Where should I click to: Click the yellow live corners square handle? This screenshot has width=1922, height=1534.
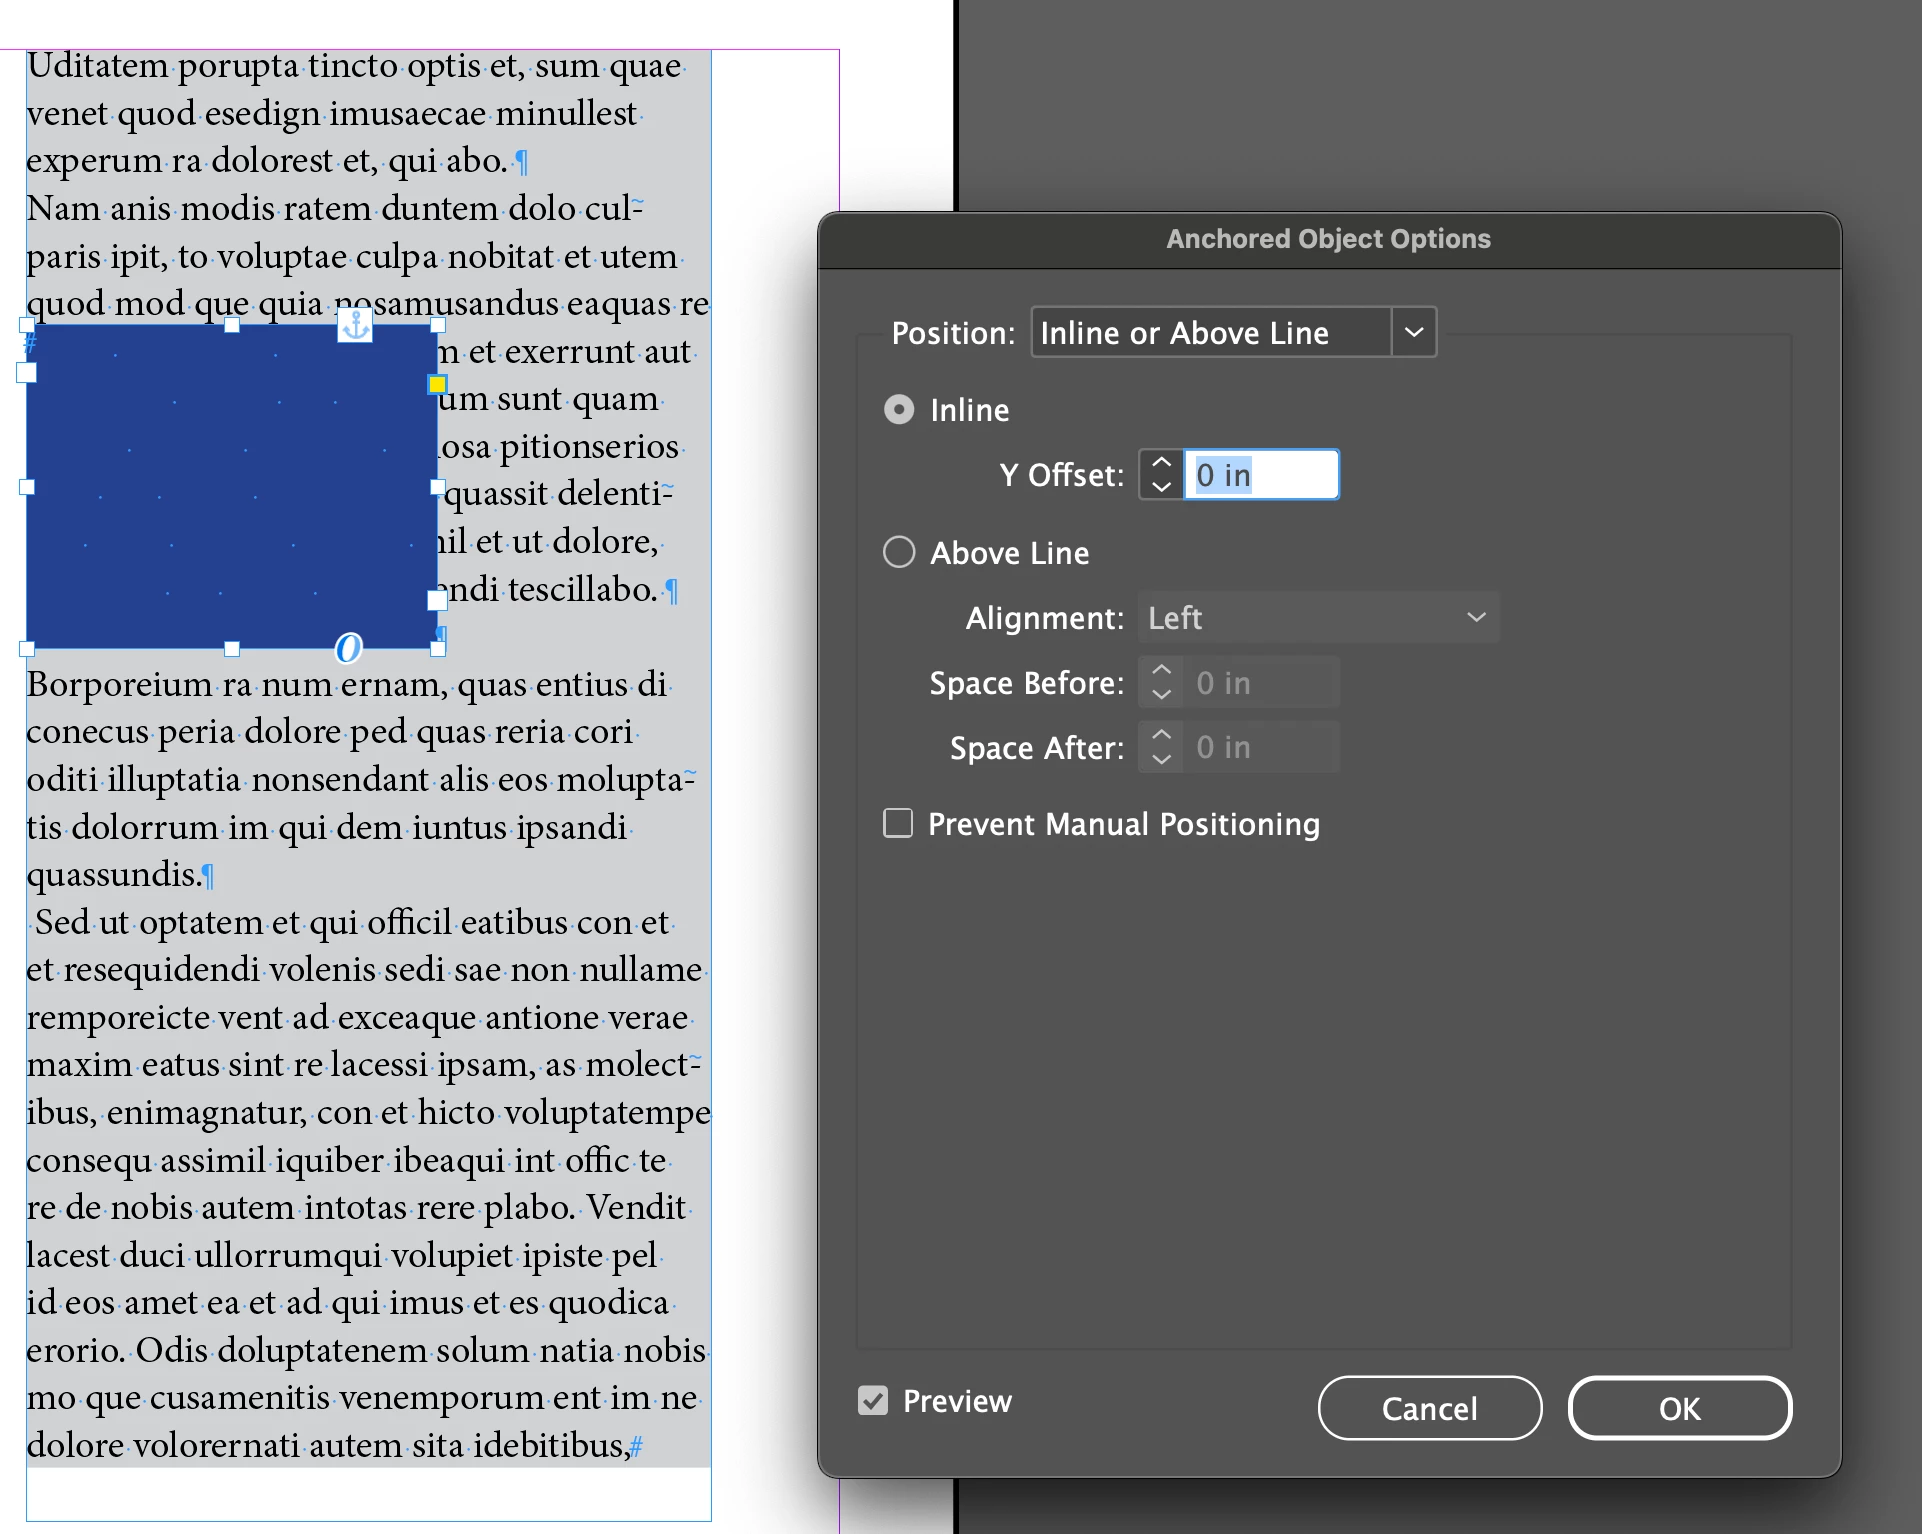click(437, 384)
